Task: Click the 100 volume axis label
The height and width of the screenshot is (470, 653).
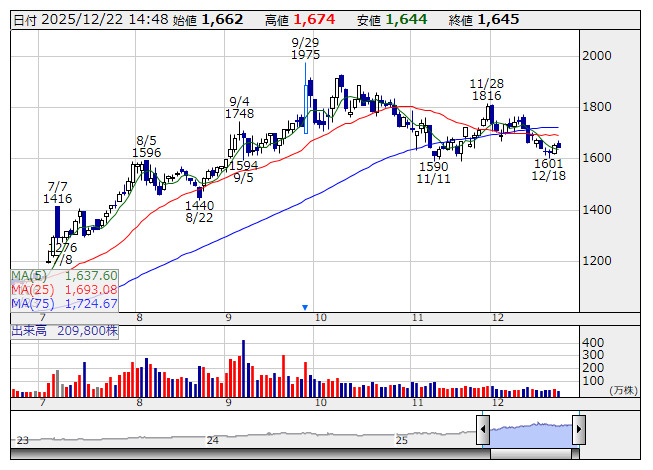Action: point(593,381)
